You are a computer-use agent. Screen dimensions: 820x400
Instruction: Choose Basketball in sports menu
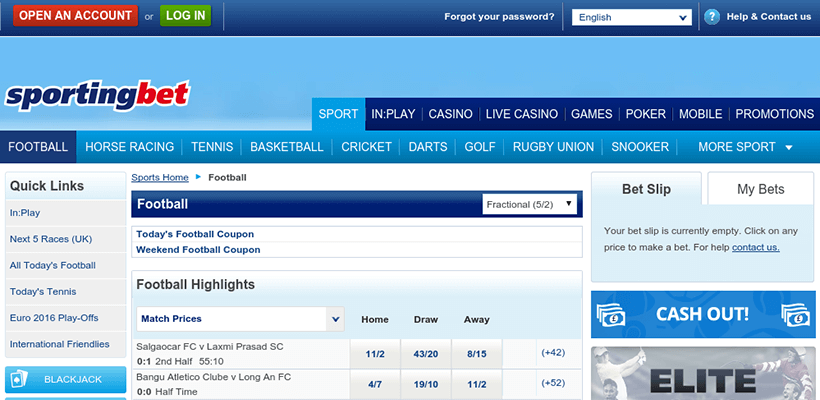(x=287, y=147)
